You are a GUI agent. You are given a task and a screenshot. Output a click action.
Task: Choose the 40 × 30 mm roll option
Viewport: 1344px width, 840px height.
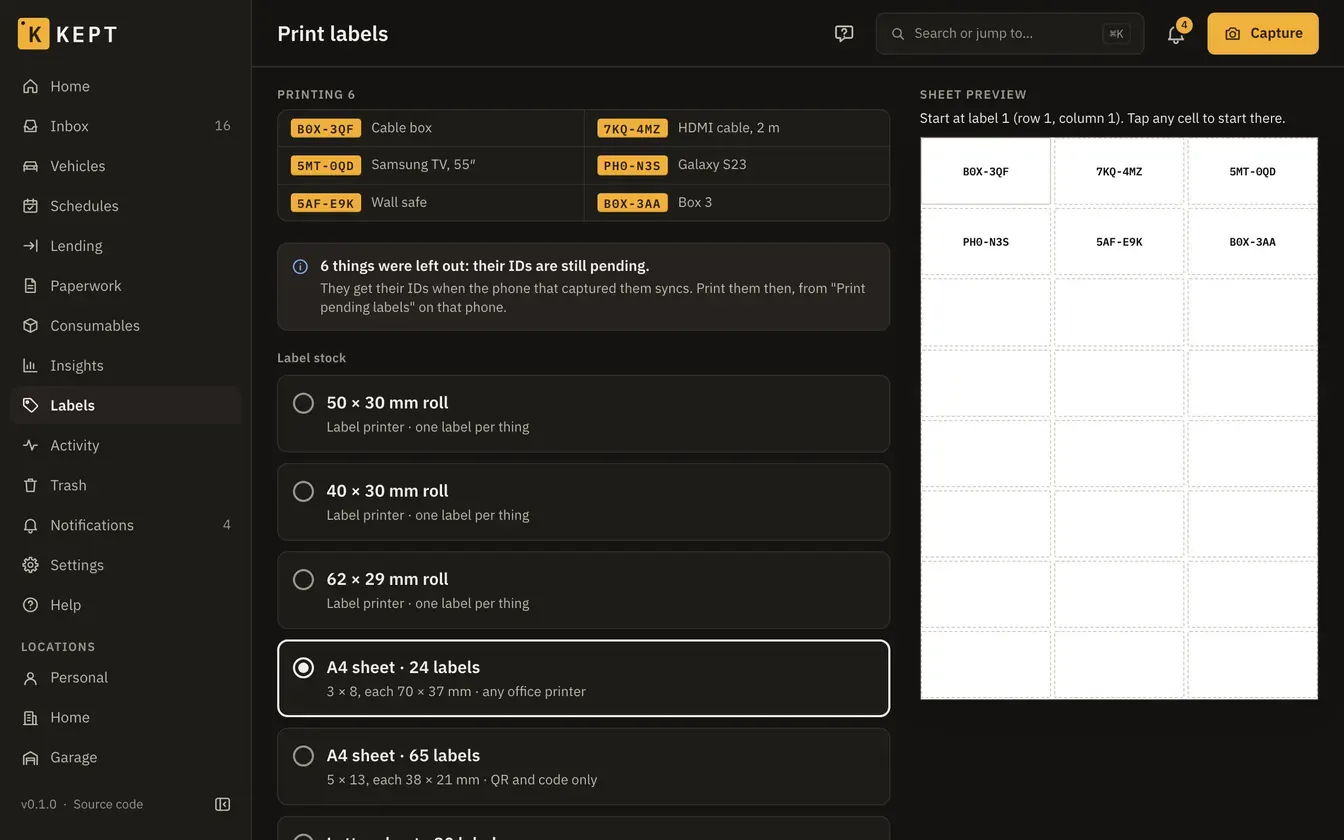tap(583, 502)
